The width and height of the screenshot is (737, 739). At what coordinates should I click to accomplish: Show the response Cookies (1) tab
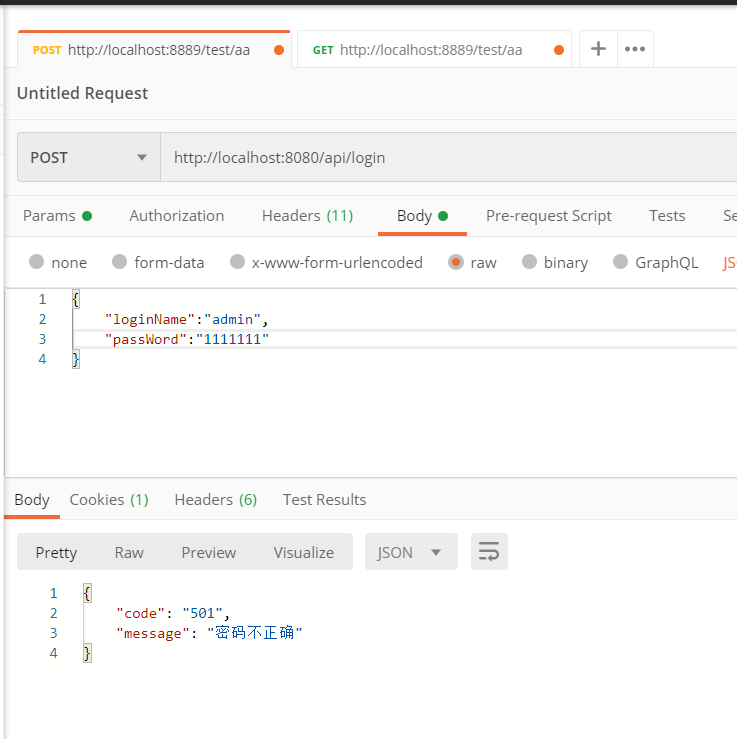click(x=109, y=500)
